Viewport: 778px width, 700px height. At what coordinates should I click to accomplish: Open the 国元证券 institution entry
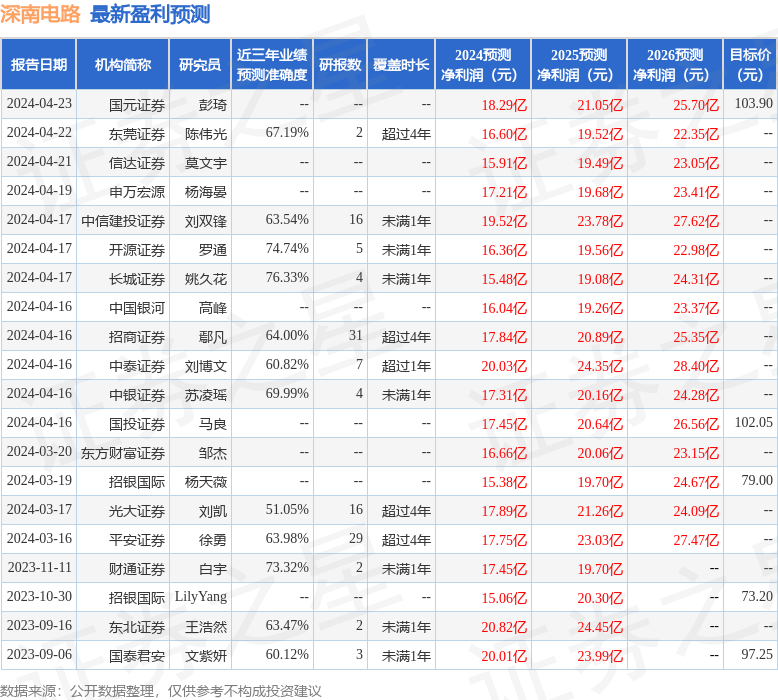pos(137,104)
